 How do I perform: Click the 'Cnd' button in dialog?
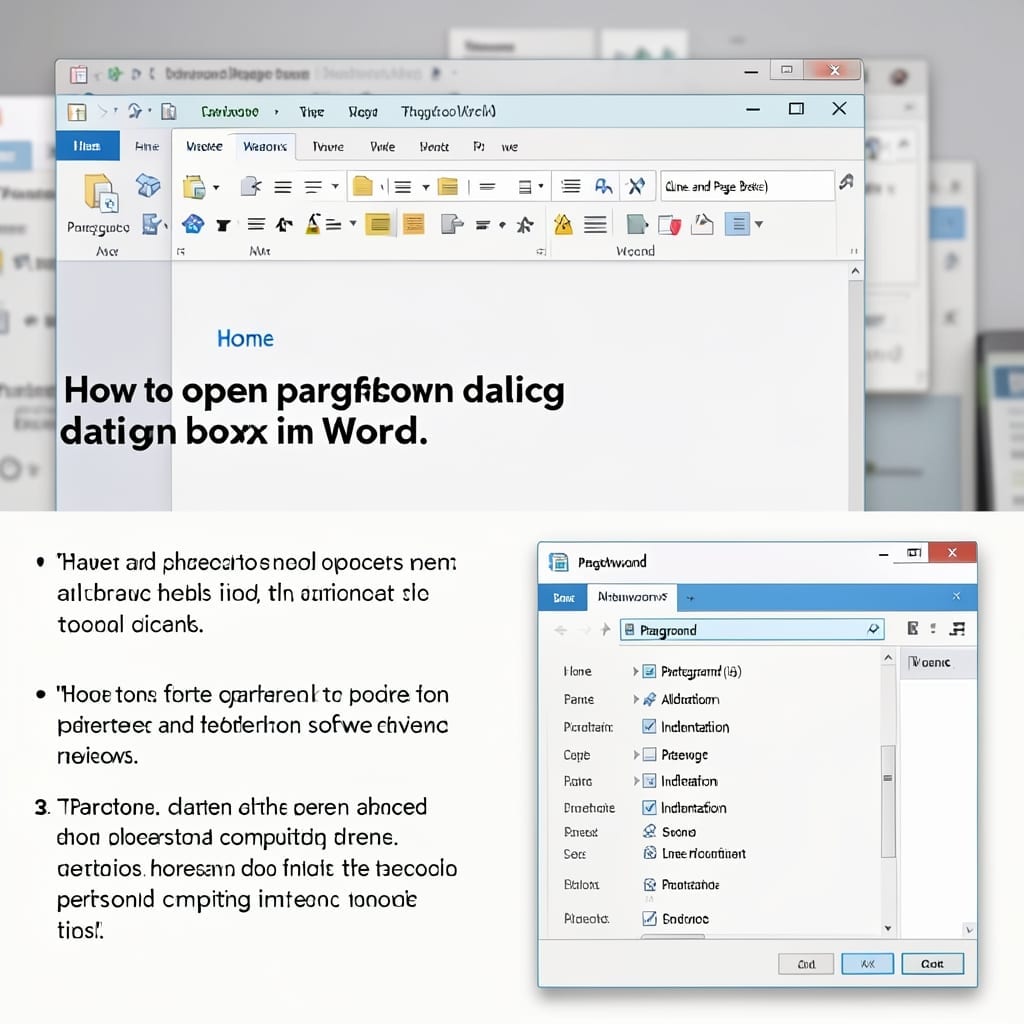click(806, 964)
